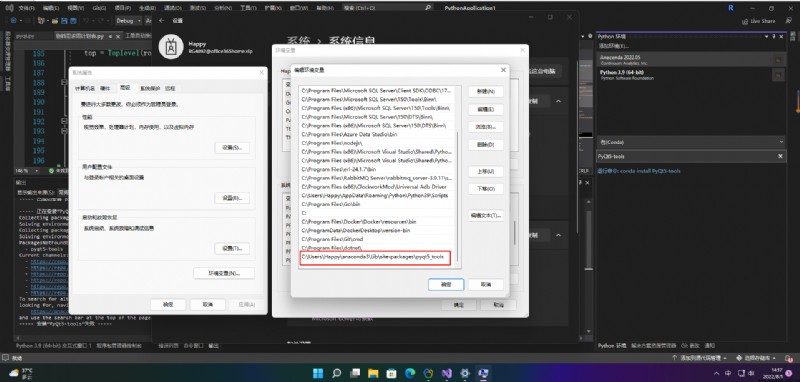
Task: Open Microsoft Store from taskbar
Action: pos(391,373)
